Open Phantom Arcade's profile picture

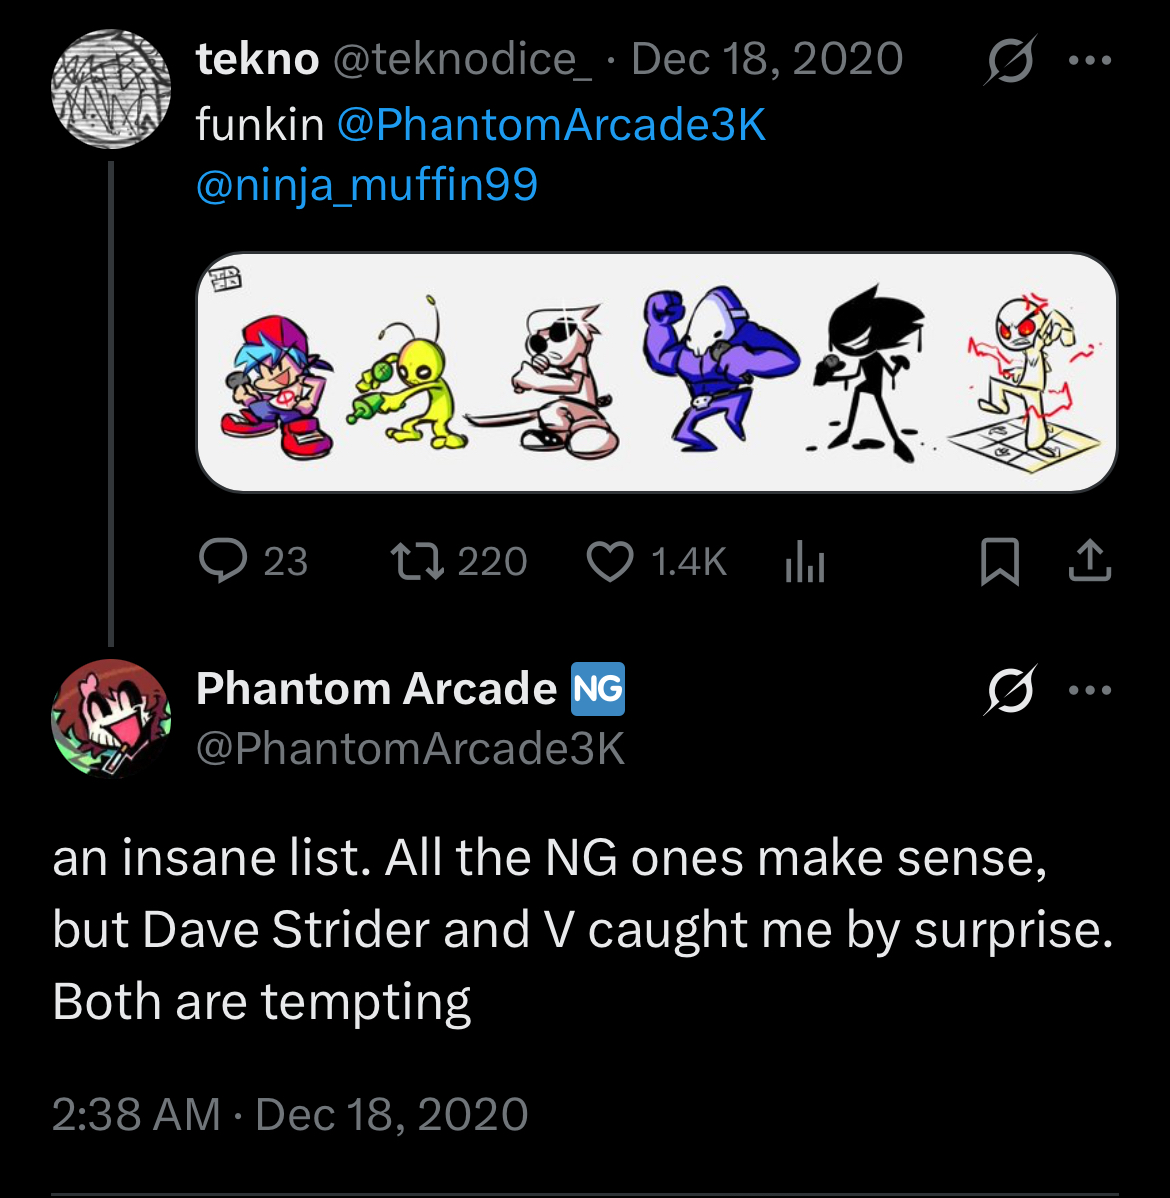tap(110, 718)
